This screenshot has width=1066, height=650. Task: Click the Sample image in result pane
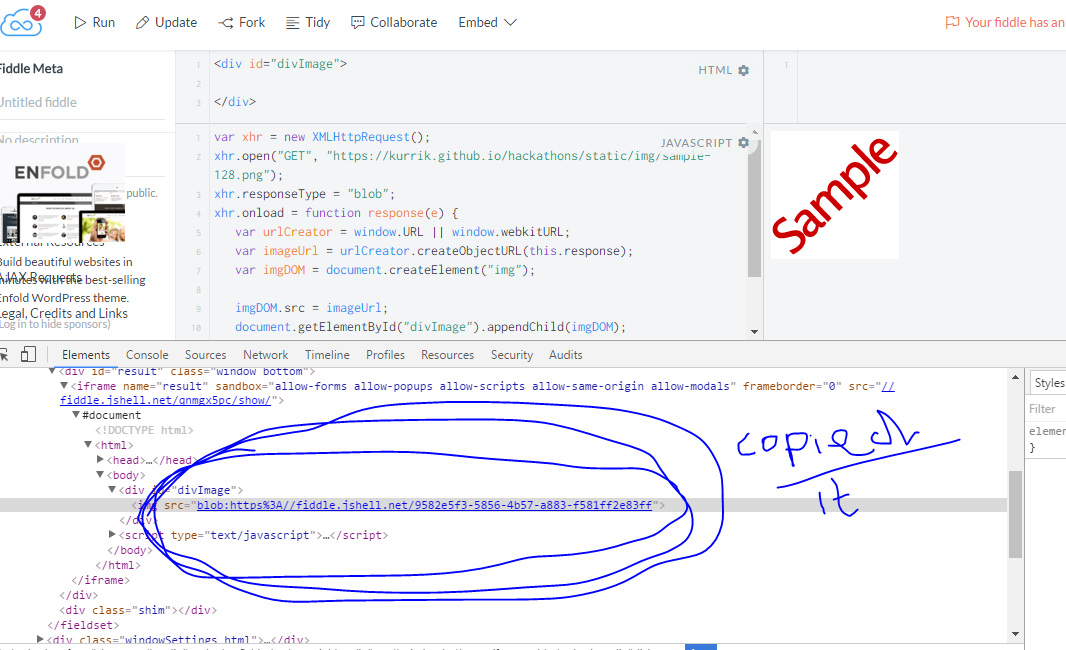pyautogui.click(x=835, y=195)
